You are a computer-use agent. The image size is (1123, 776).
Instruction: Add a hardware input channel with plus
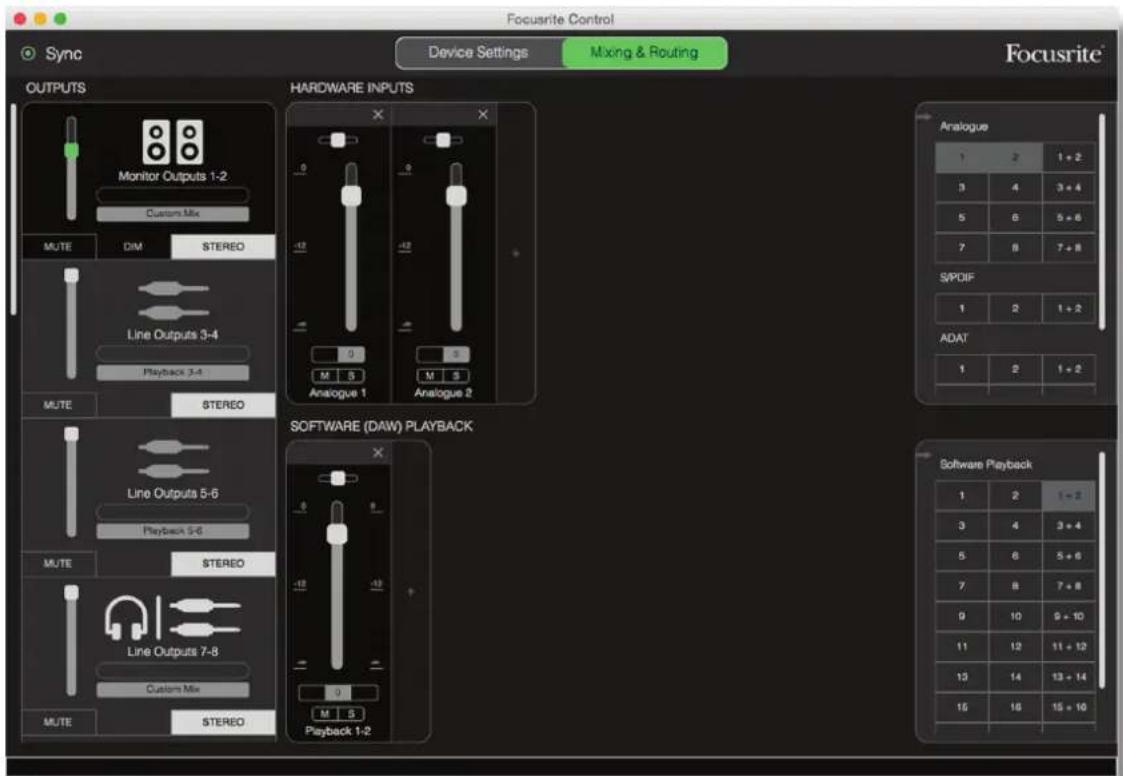(515, 253)
